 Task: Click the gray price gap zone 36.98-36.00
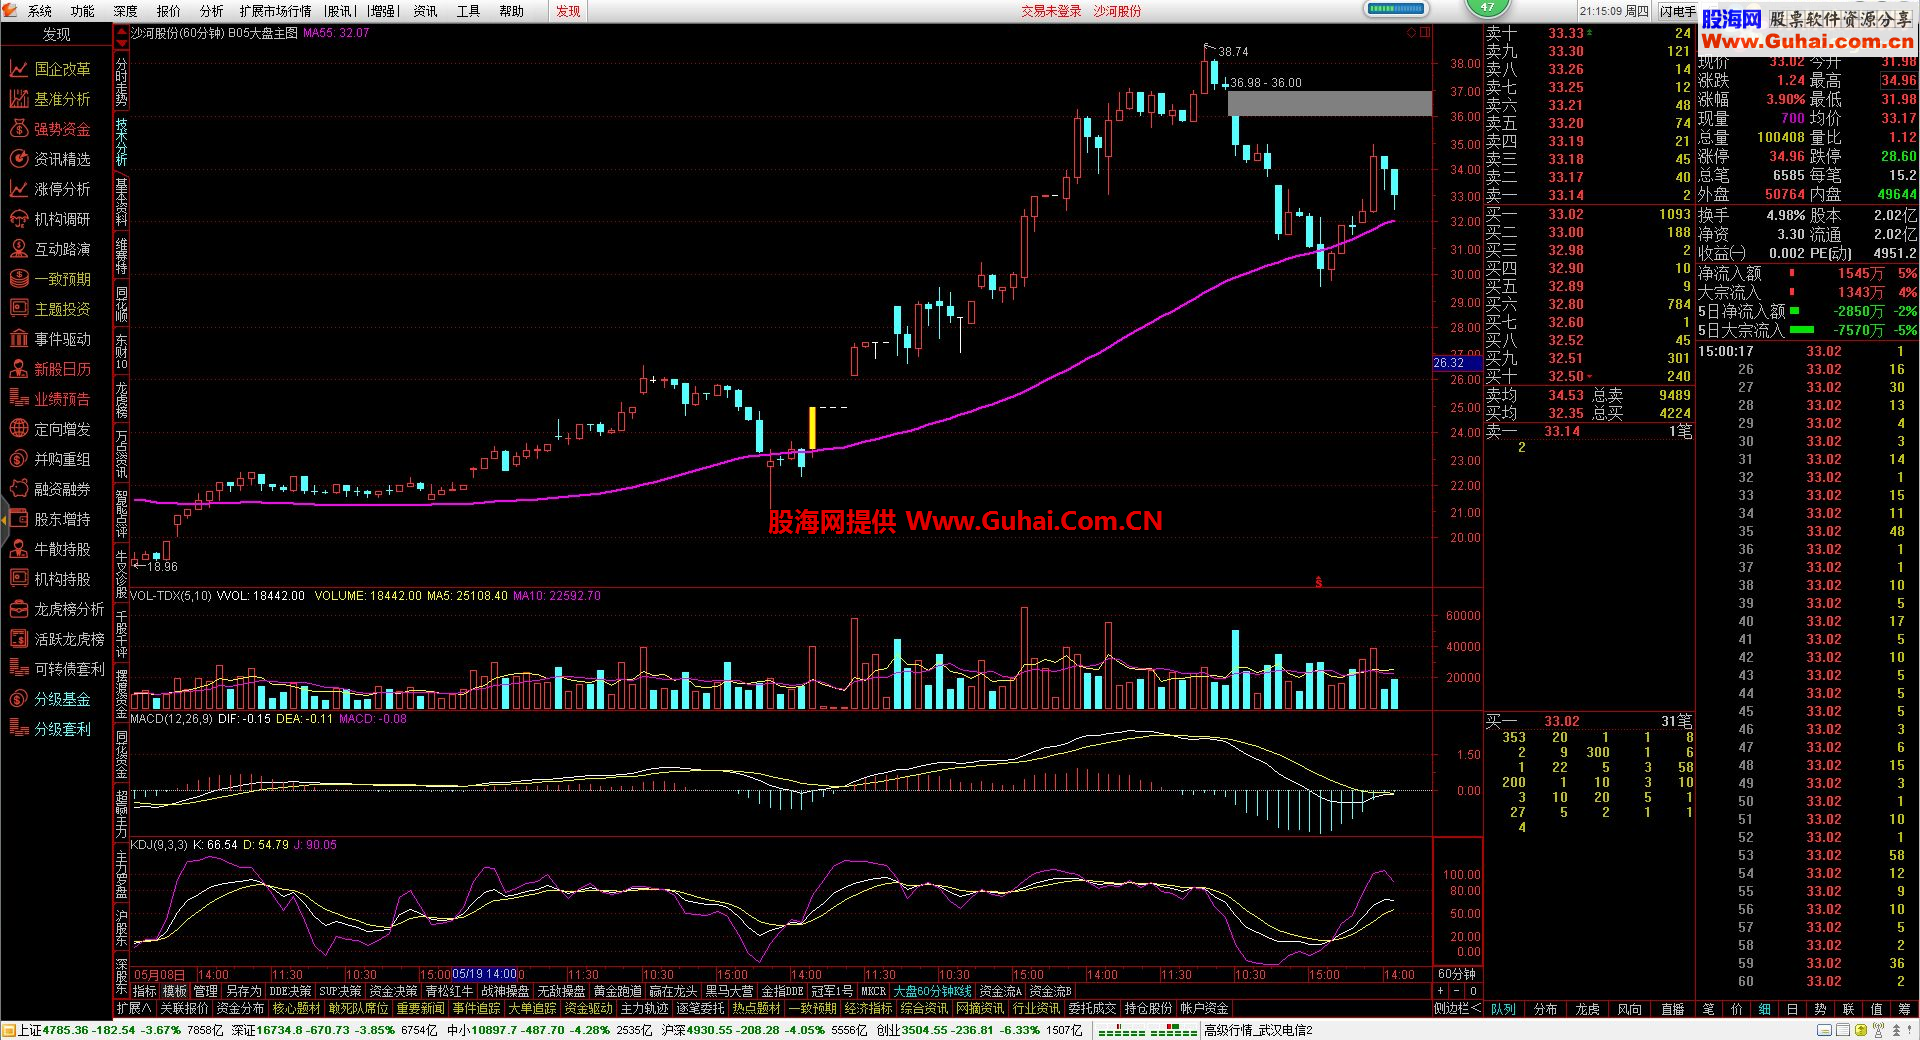(1329, 104)
